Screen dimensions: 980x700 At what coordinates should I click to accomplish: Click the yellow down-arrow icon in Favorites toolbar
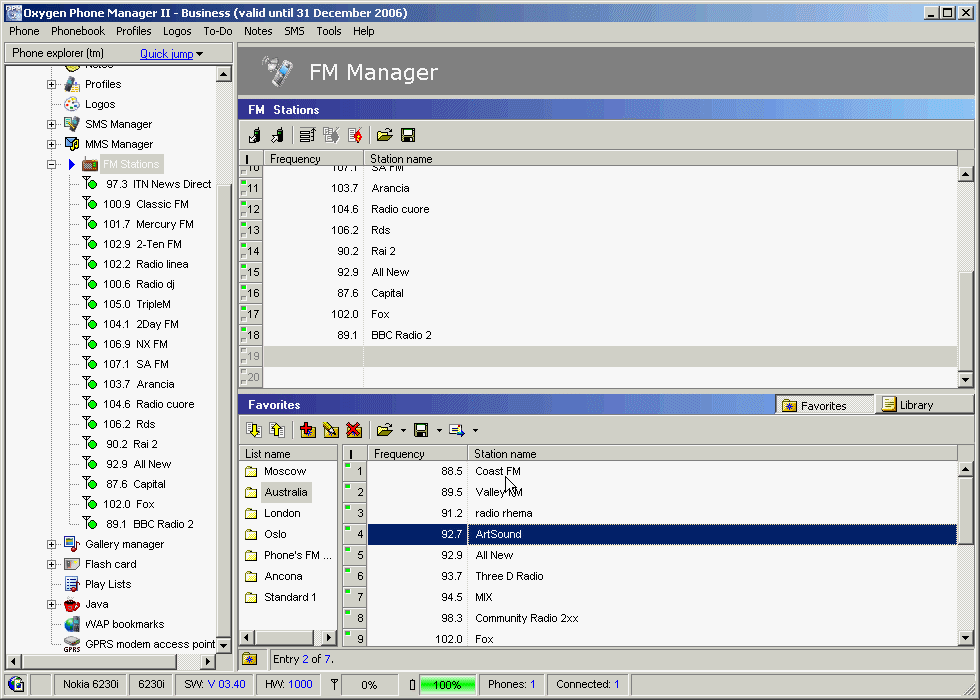pos(254,430)
